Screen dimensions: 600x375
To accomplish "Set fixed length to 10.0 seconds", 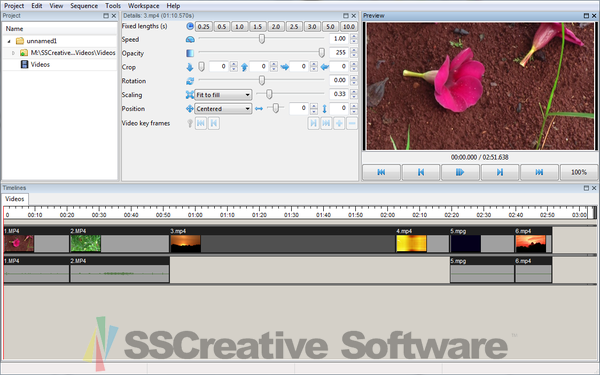I will click(x=349, y=26).
